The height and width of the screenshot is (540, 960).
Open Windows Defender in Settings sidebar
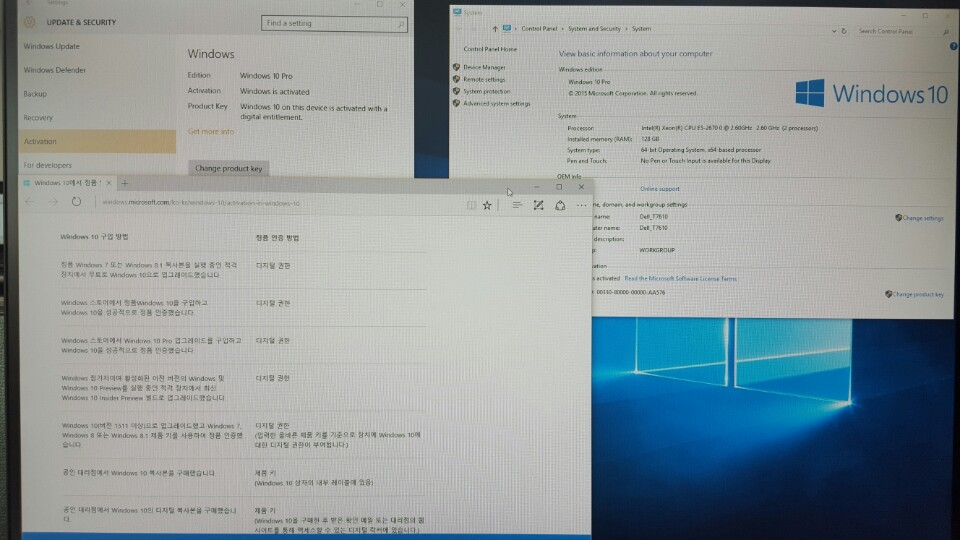[54, 70]
